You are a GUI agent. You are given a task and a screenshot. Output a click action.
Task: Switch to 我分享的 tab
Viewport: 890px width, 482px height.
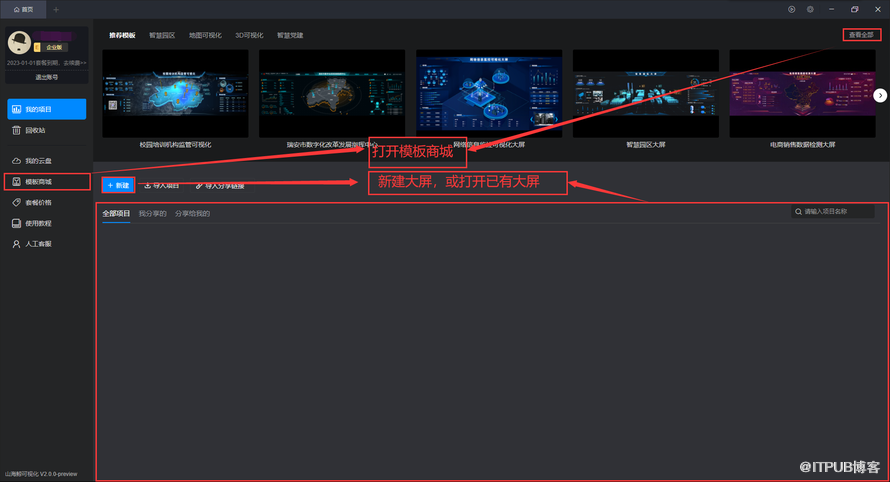click(153, 213)
